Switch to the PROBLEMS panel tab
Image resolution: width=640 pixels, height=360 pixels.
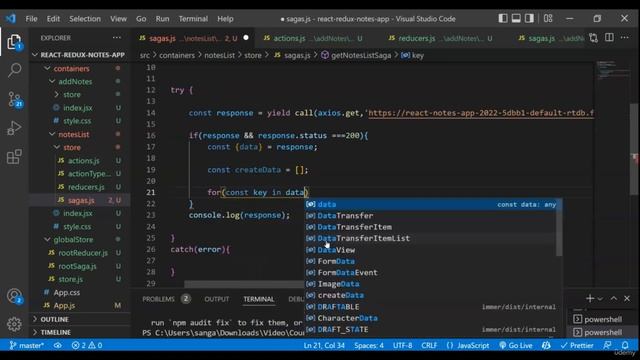point(158,299)
